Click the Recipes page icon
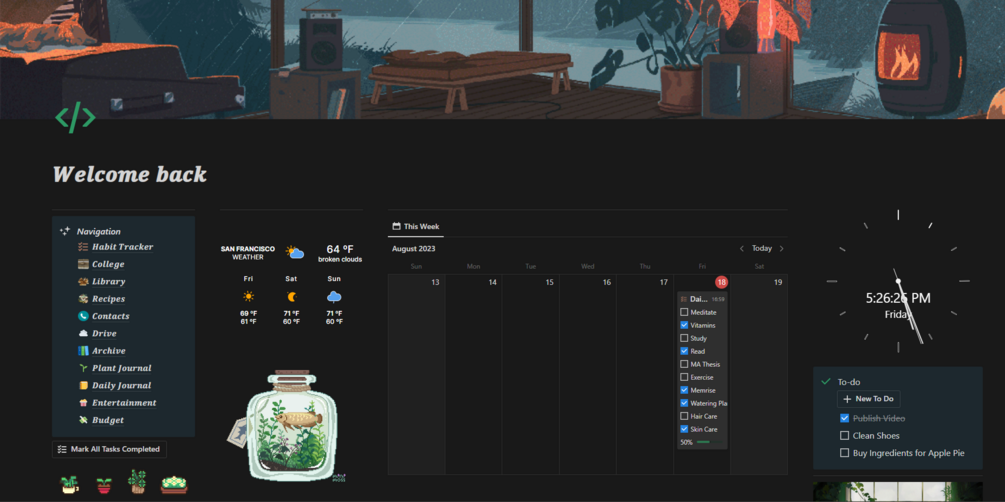The height and width of the screenshot is (502, 1005). tap(83, 299)
